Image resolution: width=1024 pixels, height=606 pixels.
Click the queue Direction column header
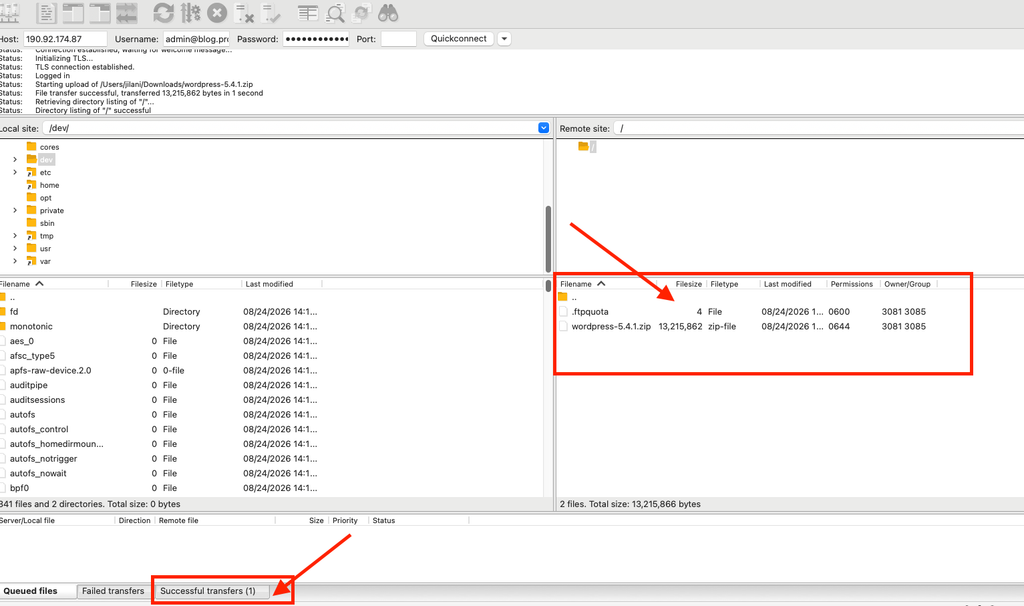tap(135, 520)
